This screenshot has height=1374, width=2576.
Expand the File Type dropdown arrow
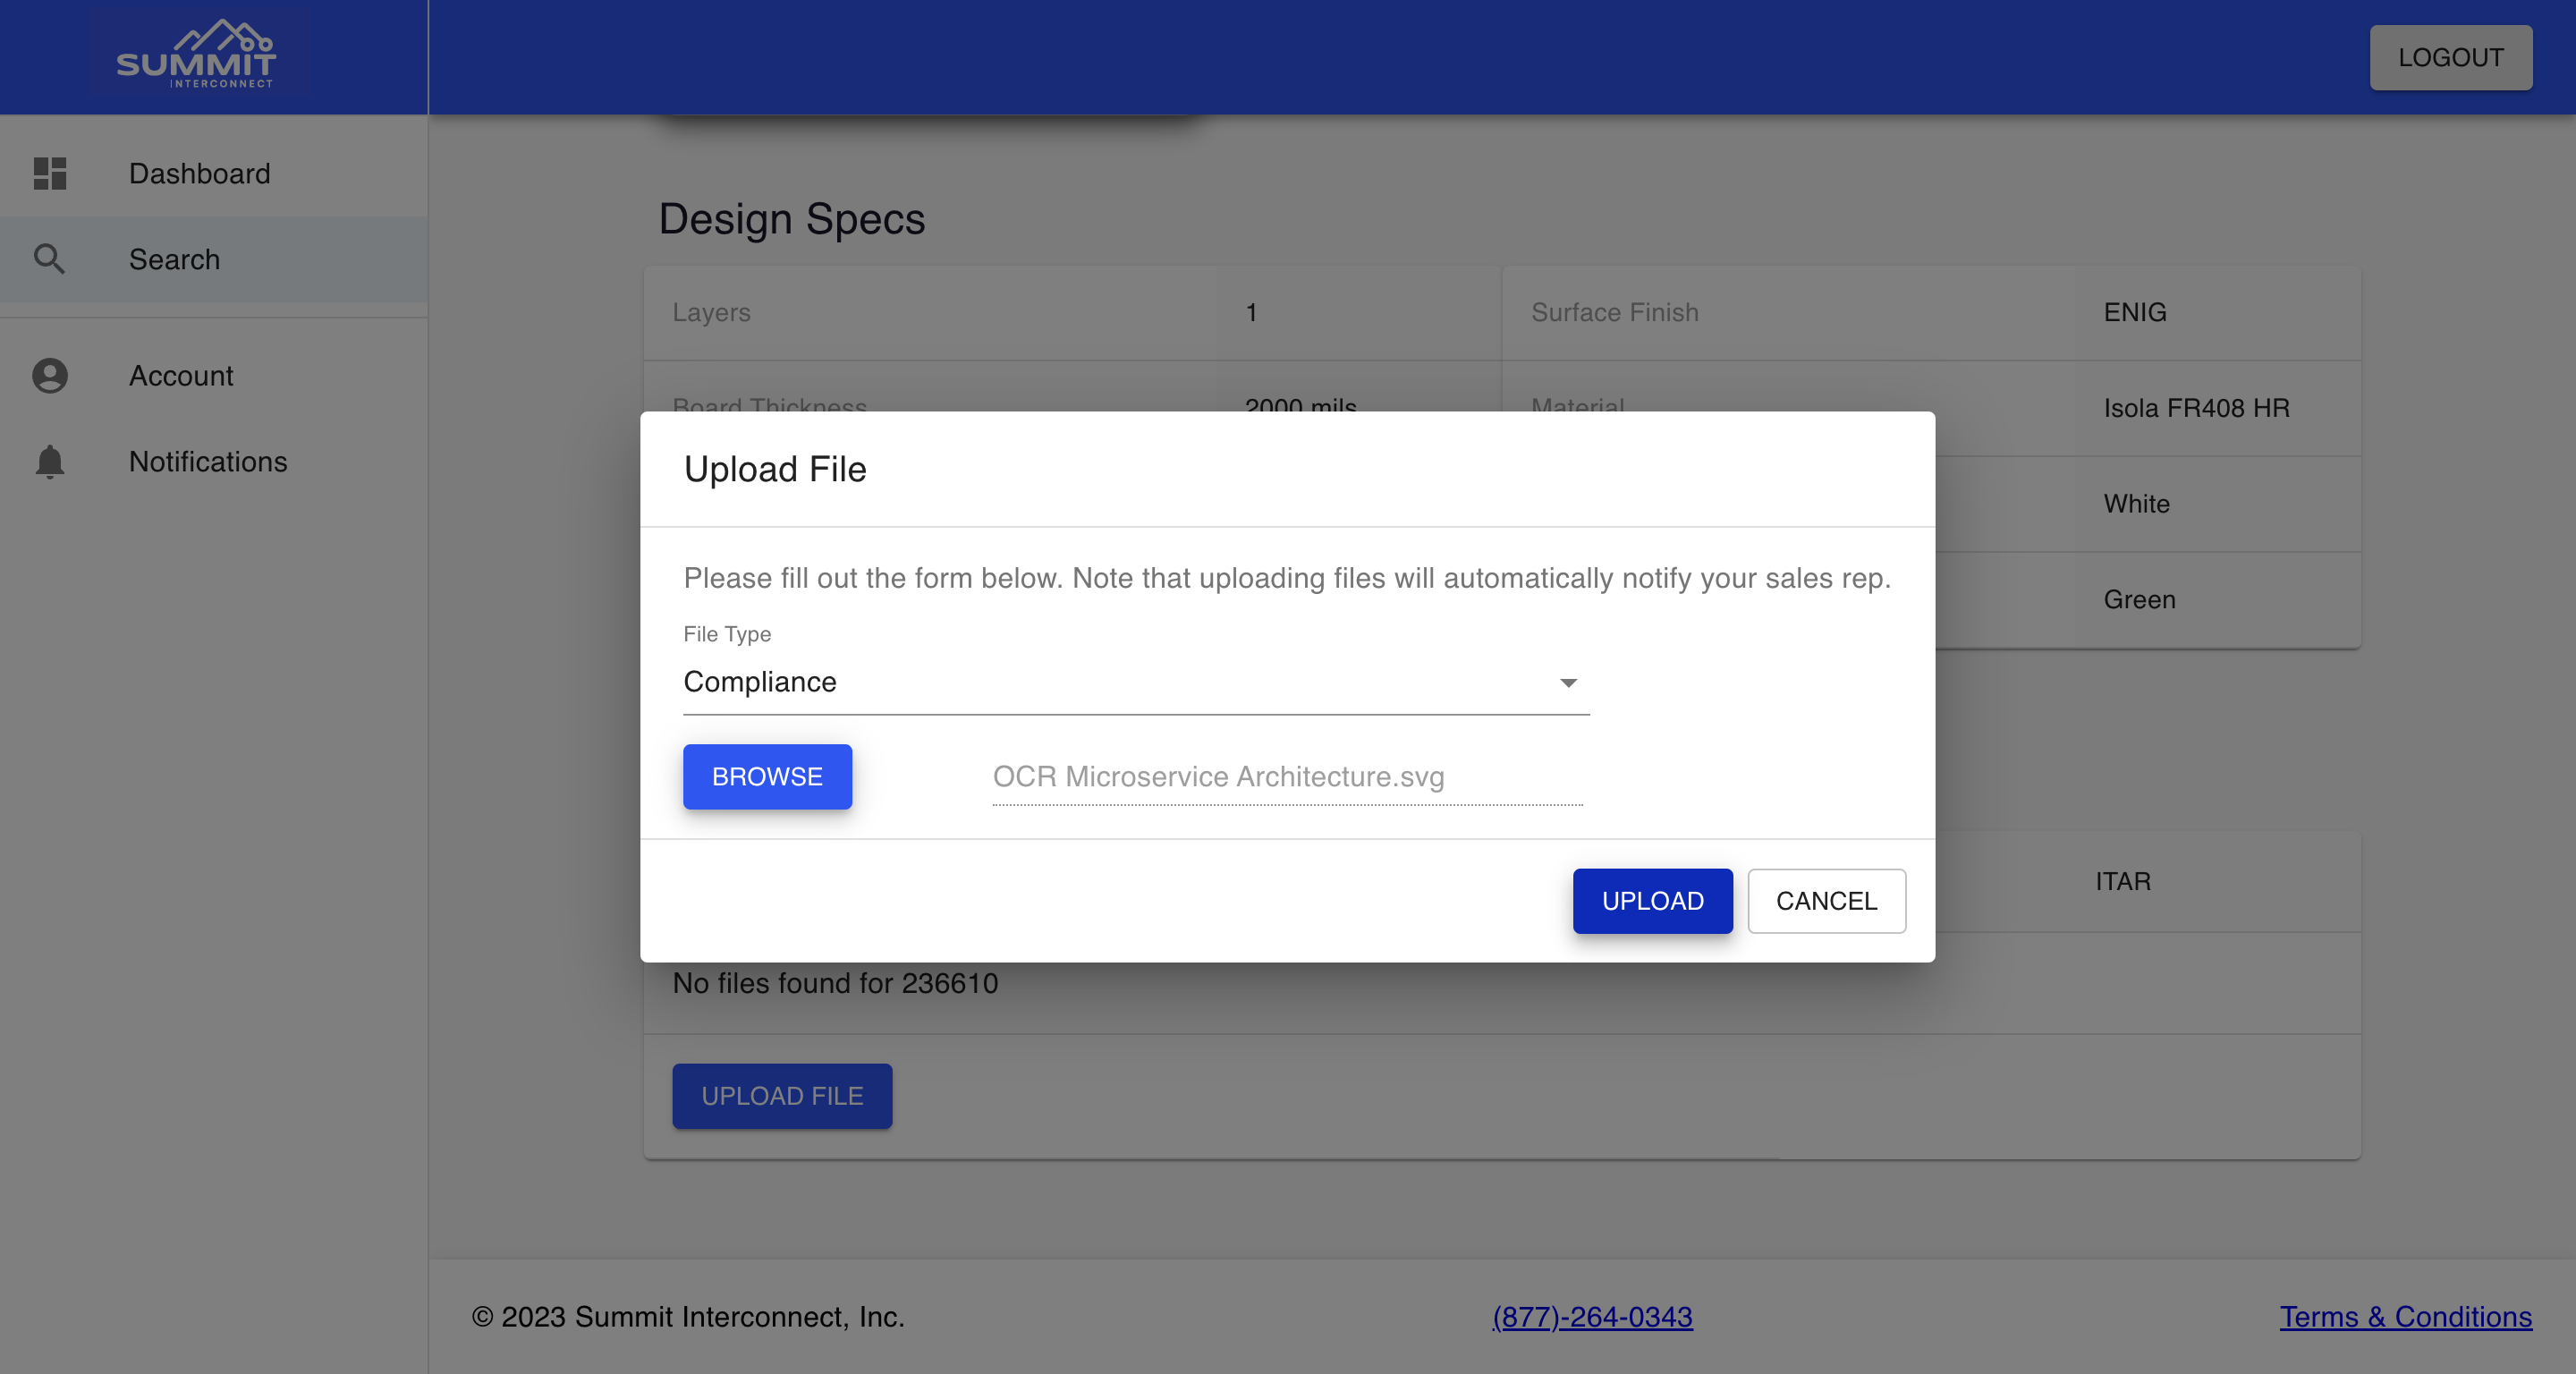1568,683
